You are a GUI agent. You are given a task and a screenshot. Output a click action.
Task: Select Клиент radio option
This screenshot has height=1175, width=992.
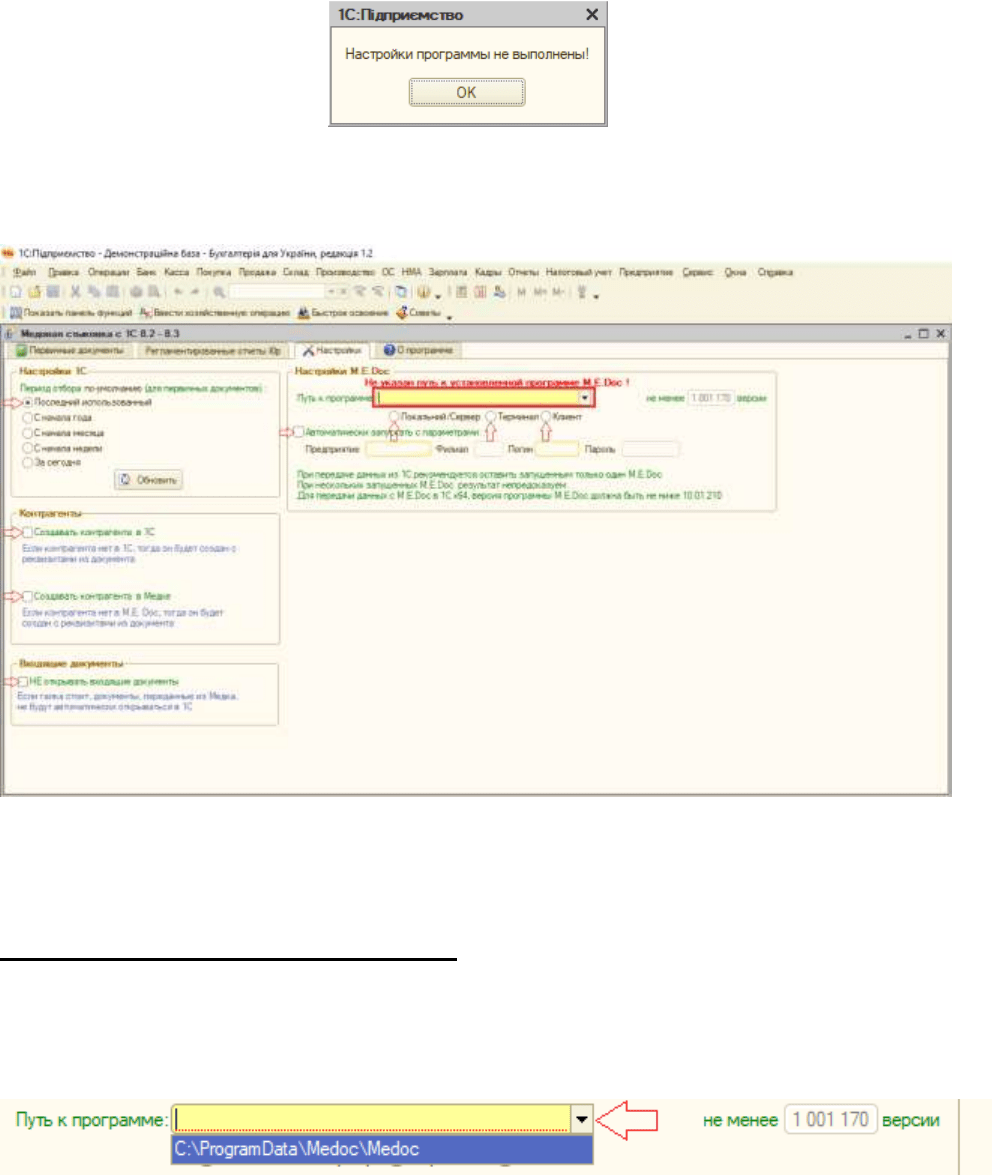[x=545, y=416]
